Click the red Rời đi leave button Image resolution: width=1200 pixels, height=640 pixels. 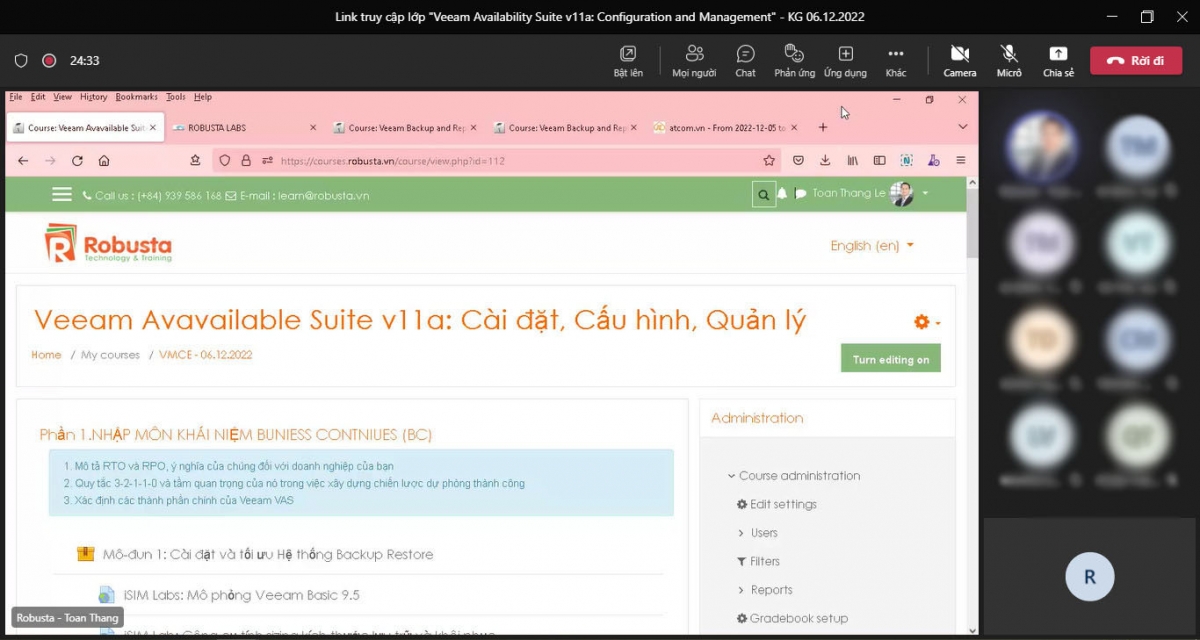click(x=1136, y=60)
